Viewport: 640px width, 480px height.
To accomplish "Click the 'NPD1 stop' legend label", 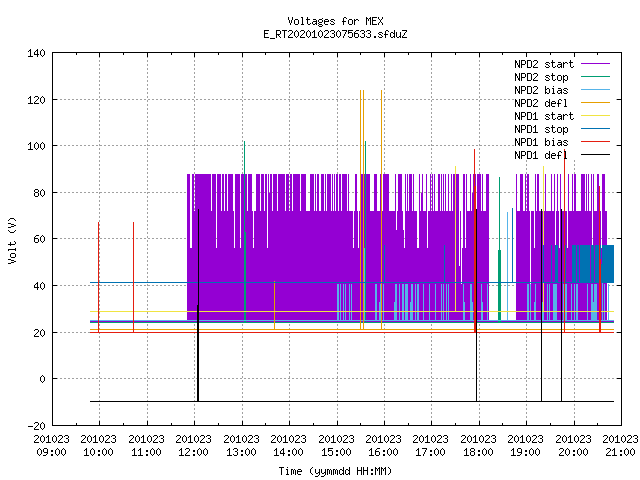I will pyautogui.click(x=541, y=129).
